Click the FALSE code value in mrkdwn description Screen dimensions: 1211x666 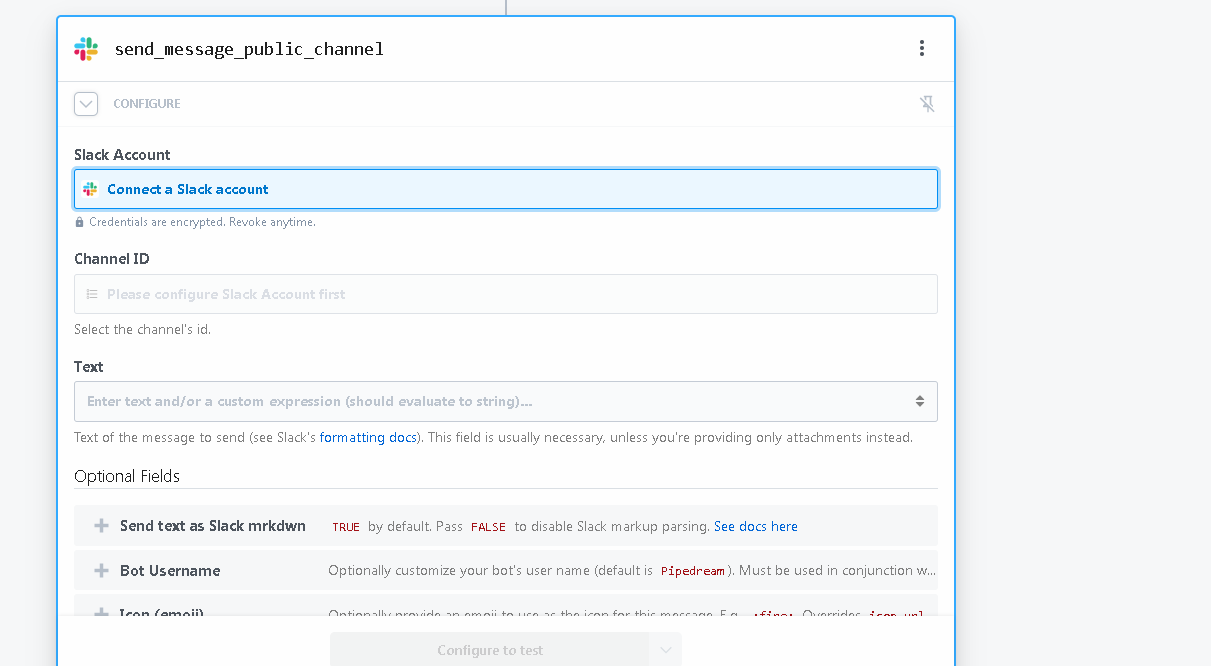(x=489, y=527)
